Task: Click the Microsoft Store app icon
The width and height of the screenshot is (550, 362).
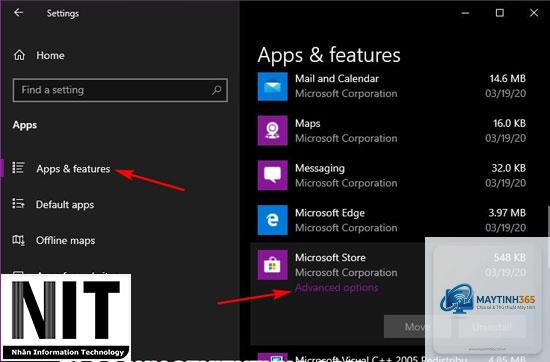Action: pos(273,265)
